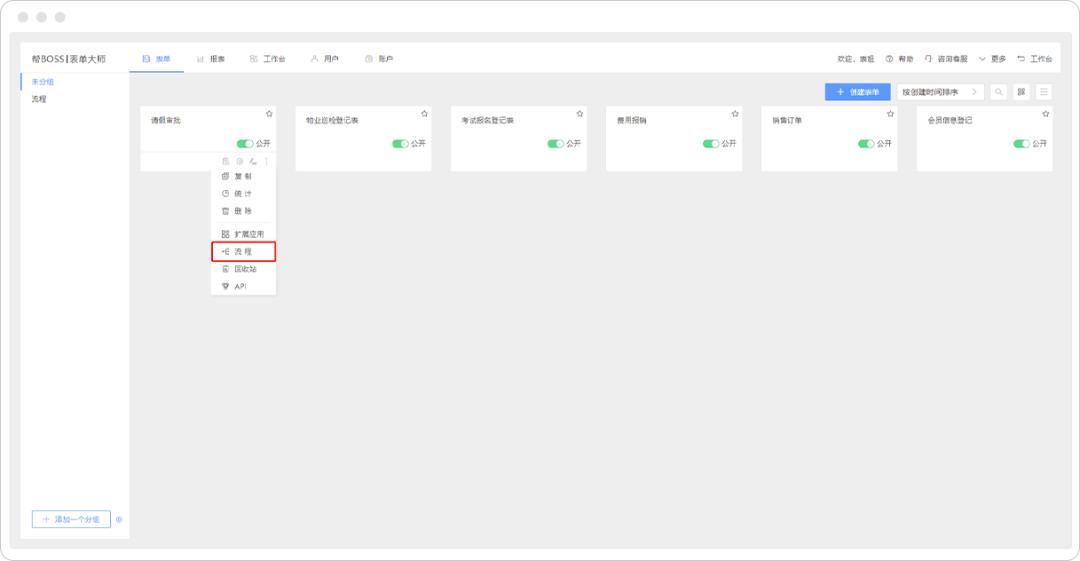
Task: Toggle 公开 switch on 会员信息登记 card
Action: [1021, 143]
